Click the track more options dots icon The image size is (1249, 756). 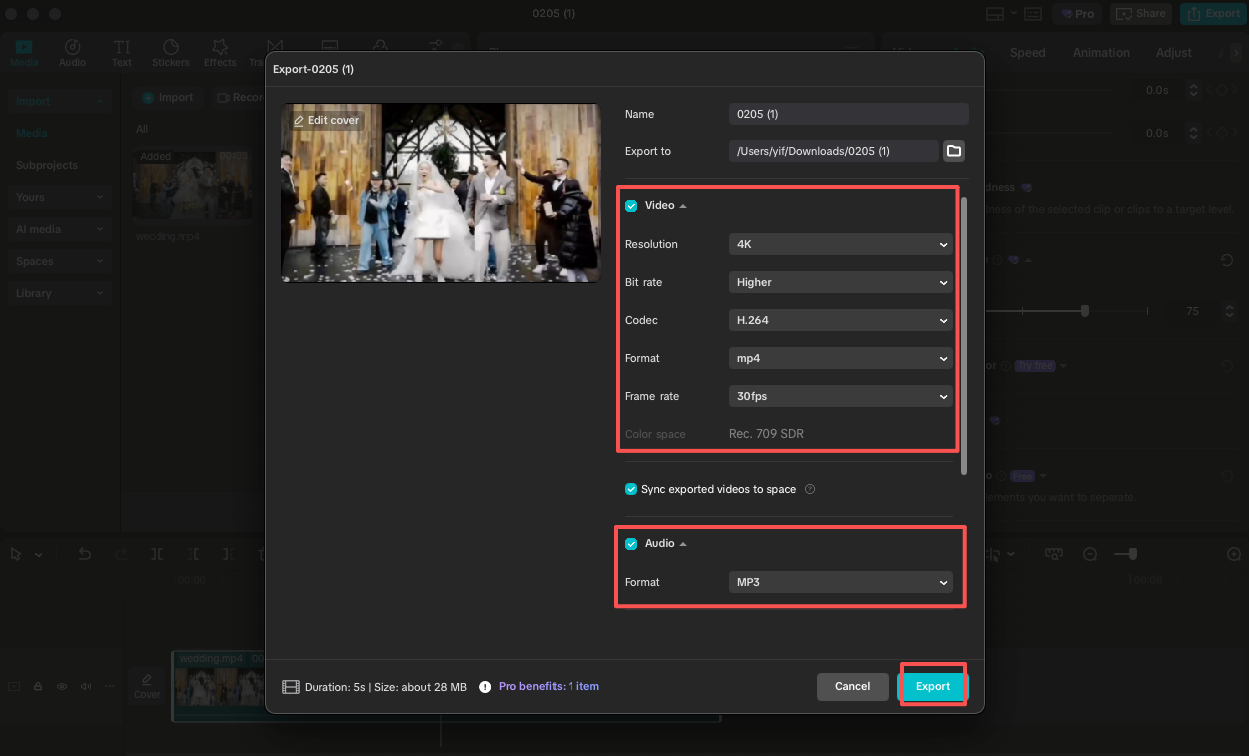[110, 687]
